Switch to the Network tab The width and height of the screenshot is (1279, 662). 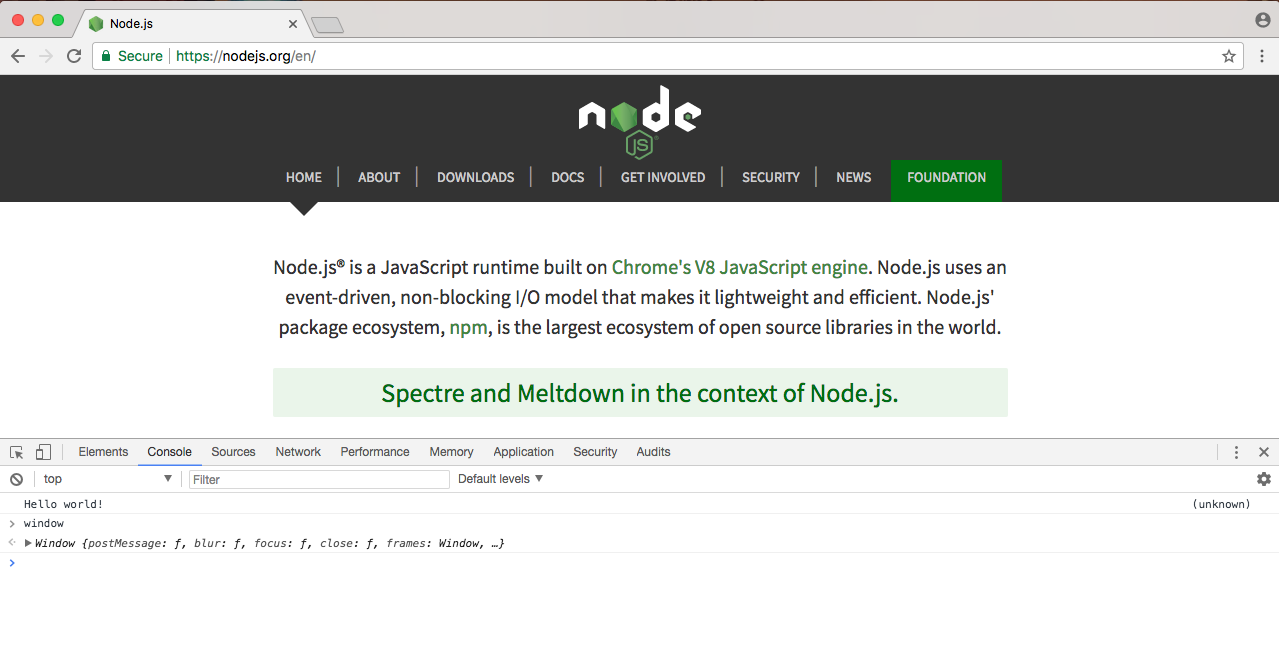point(298,452)
